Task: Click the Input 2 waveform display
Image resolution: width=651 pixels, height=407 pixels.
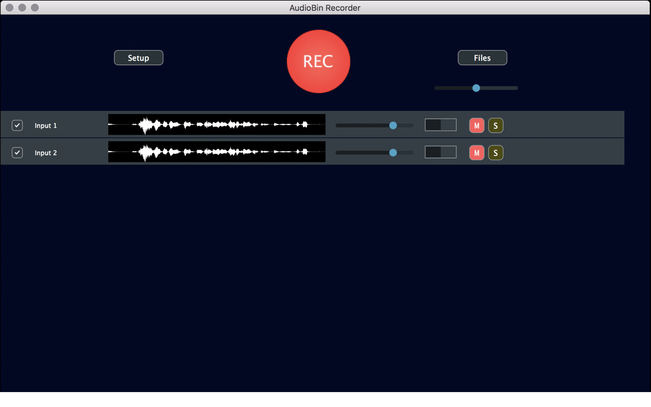Action: 217,152
